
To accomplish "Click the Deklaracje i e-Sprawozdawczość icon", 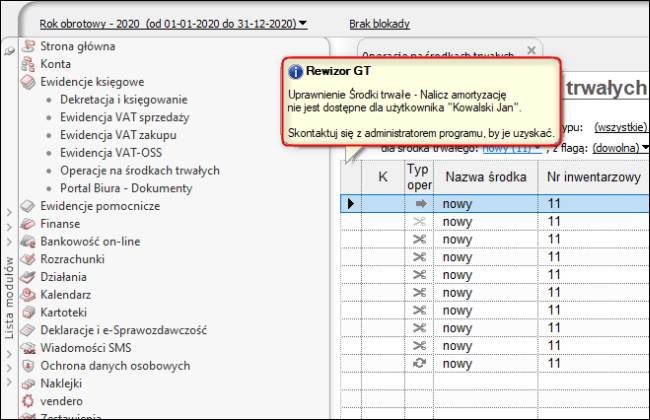I will pos(28,330).
